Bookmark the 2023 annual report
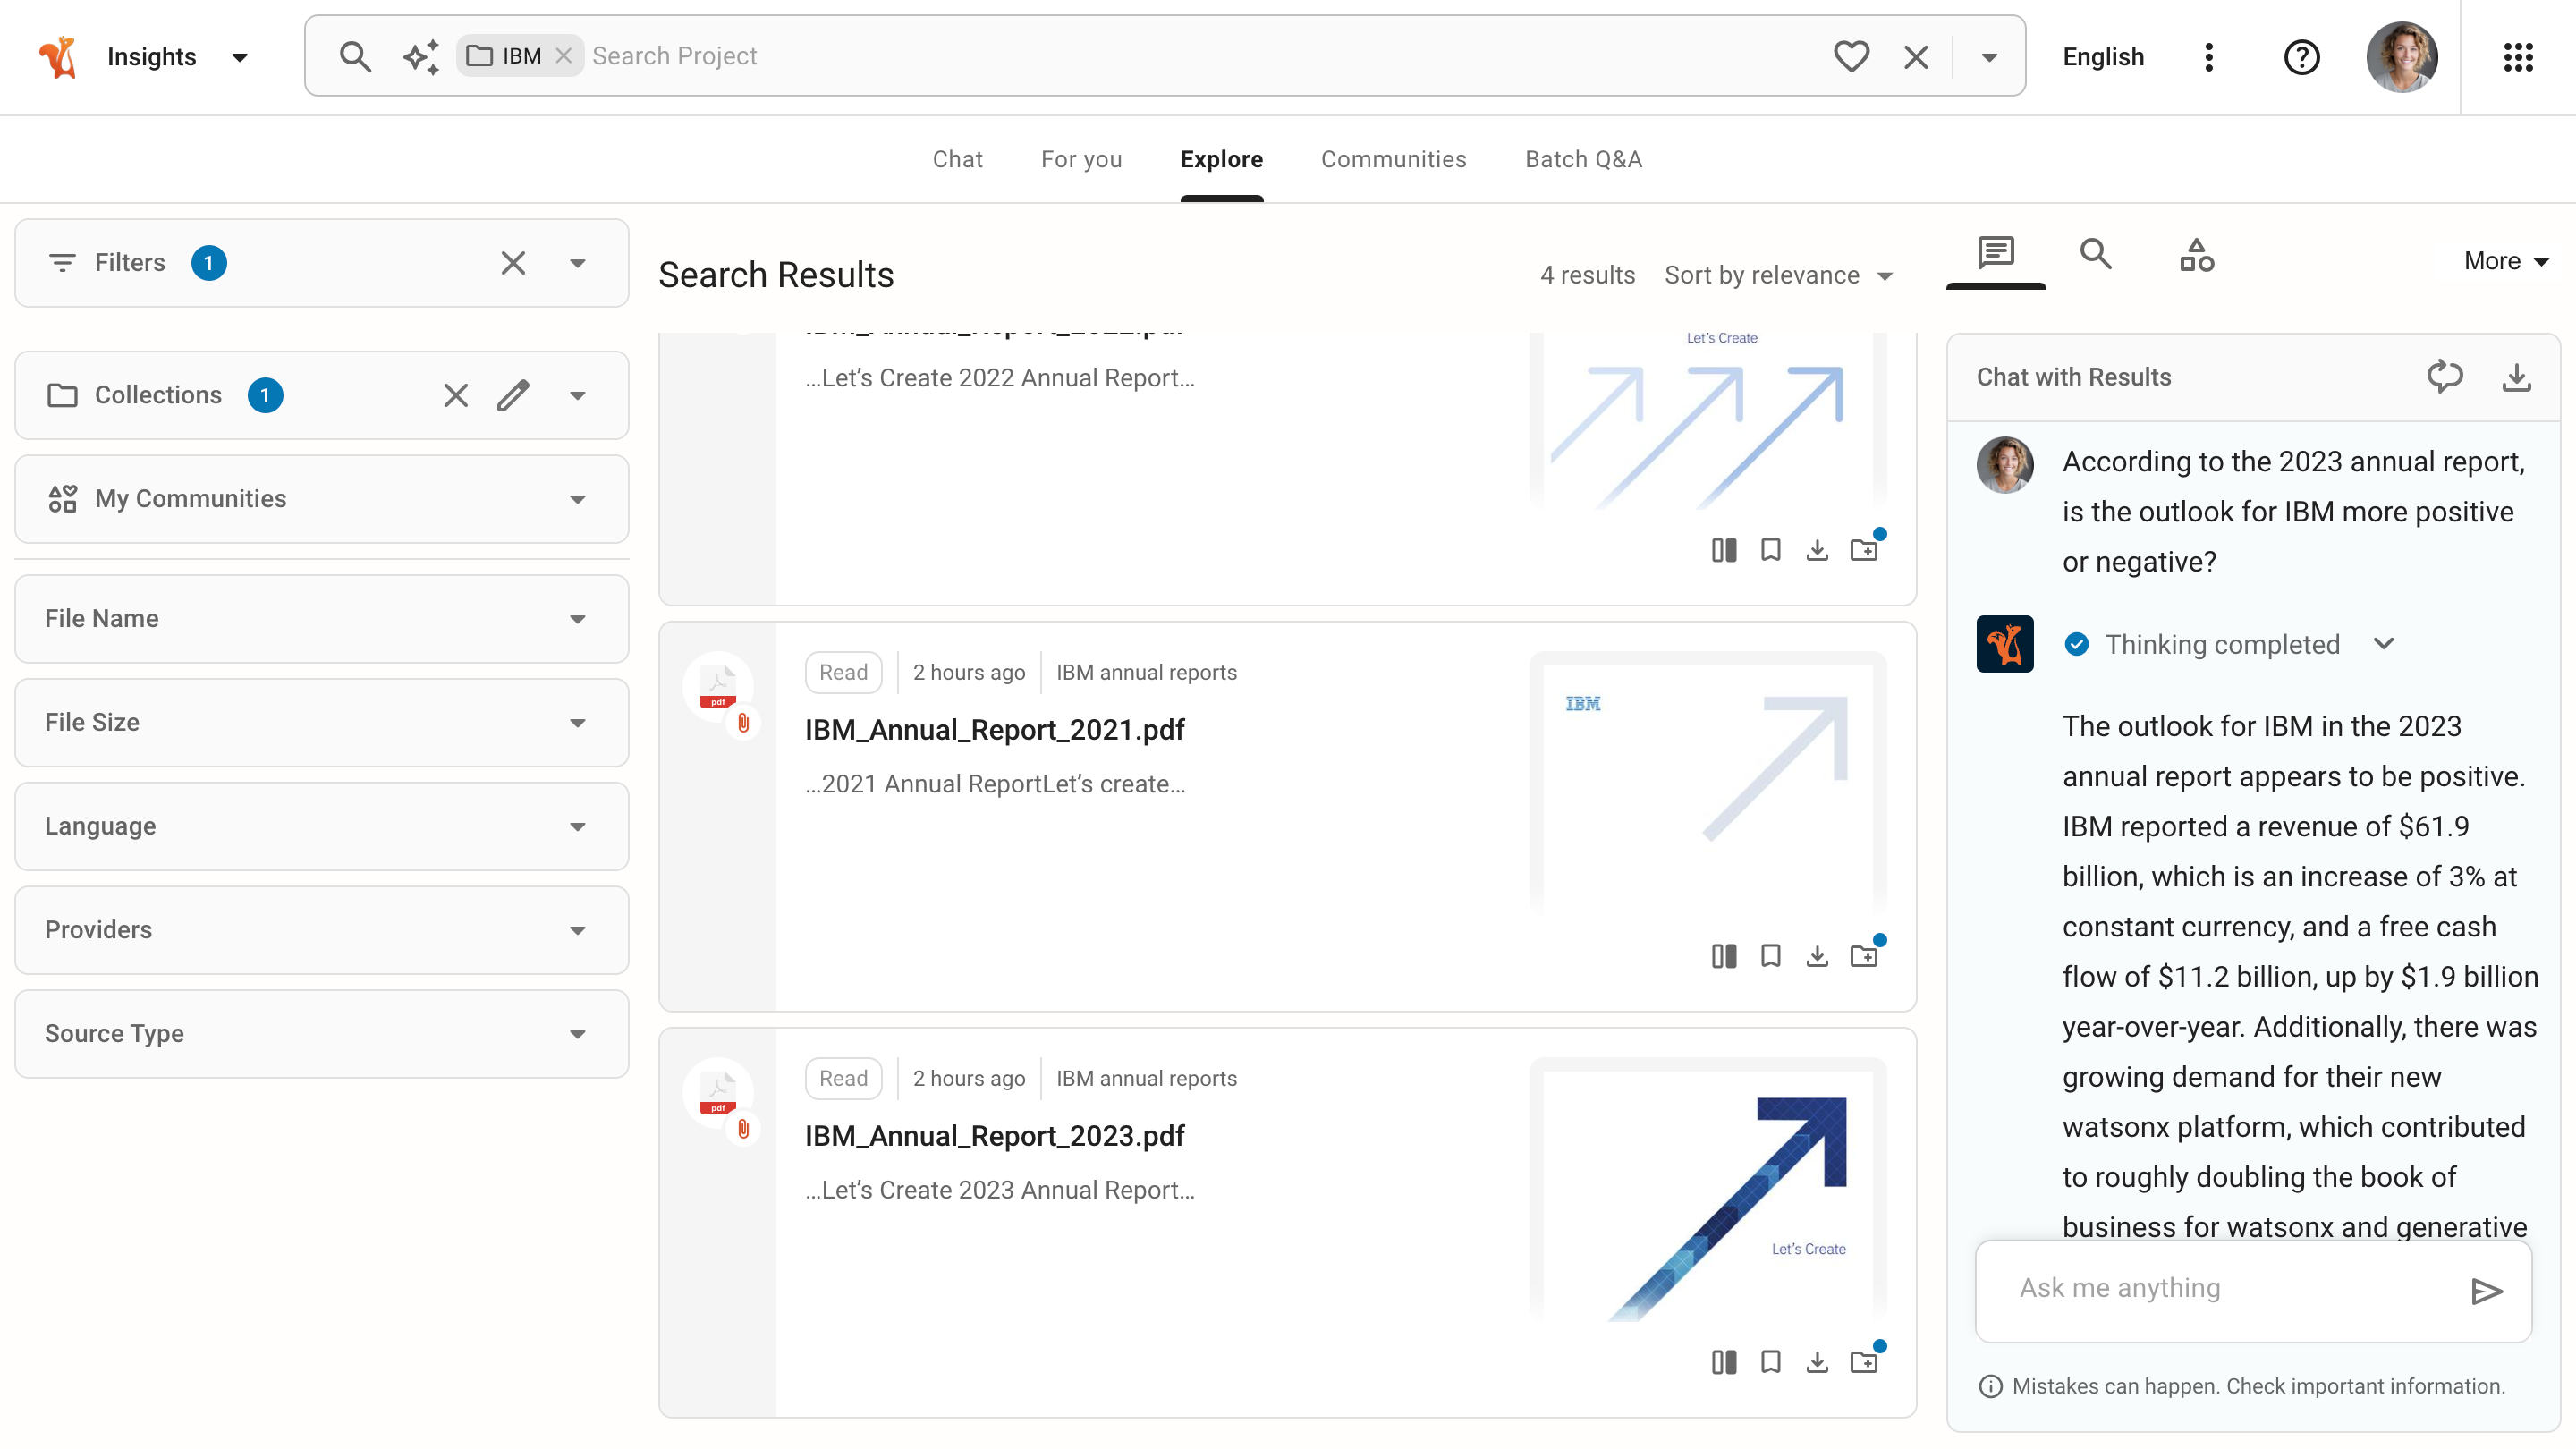Viewport: 2576px width, 1449px height. coord(1771,1362)
